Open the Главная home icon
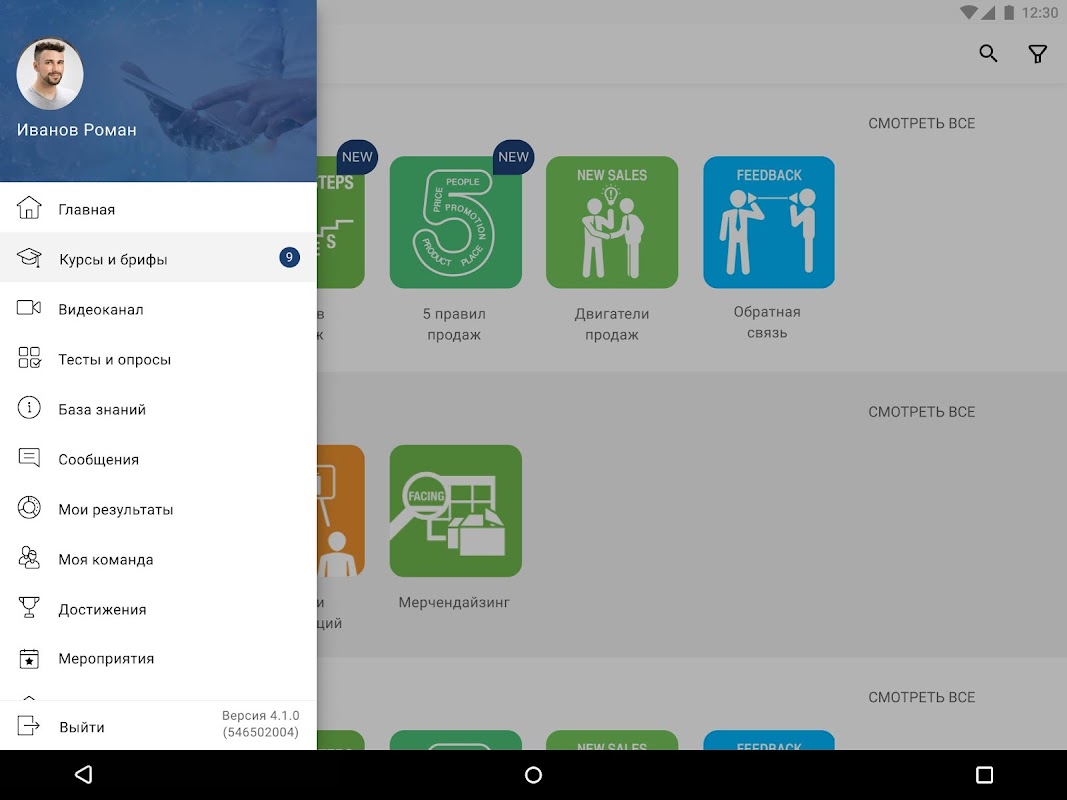Screen dimensions: 1067x800 click(x=29, y=207)
